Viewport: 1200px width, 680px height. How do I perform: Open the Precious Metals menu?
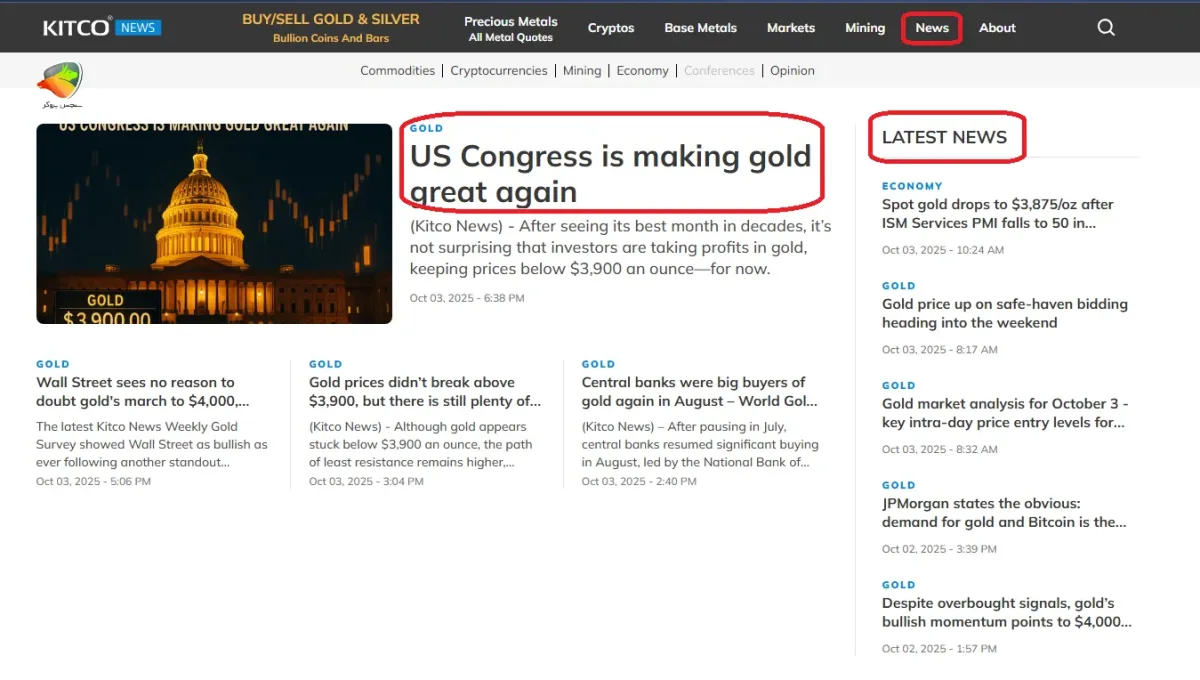[x=511, y=28]
